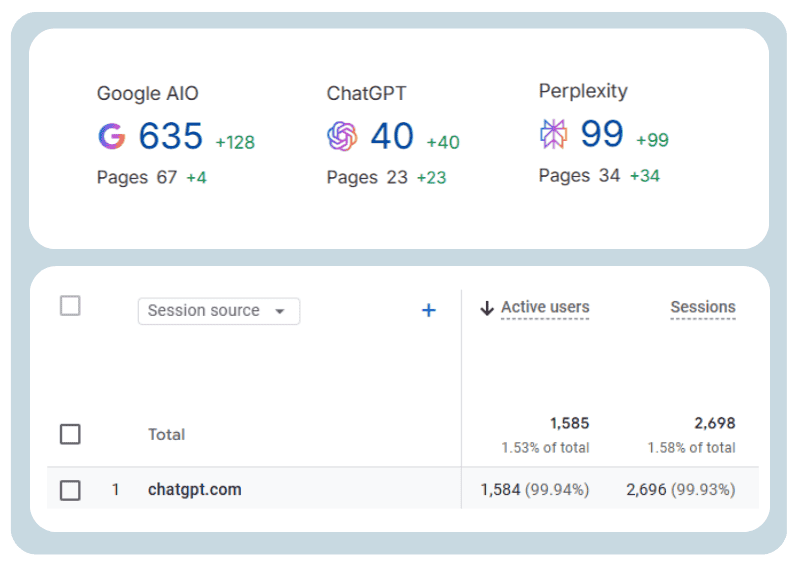
Task: Sort by the Active users column header
Action: tap(545, 307)
